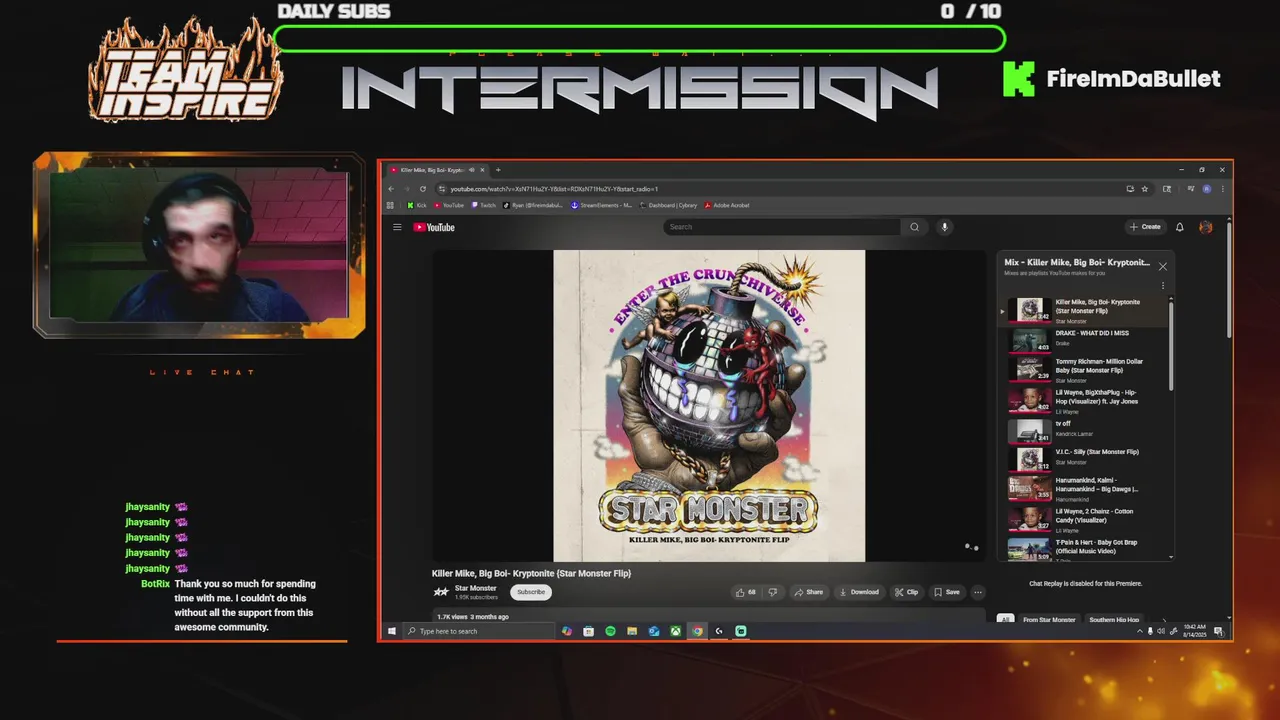Open the YouTube hamburger guide menu
Viewport: 1280px width, 720px height.
pos(397,227)
